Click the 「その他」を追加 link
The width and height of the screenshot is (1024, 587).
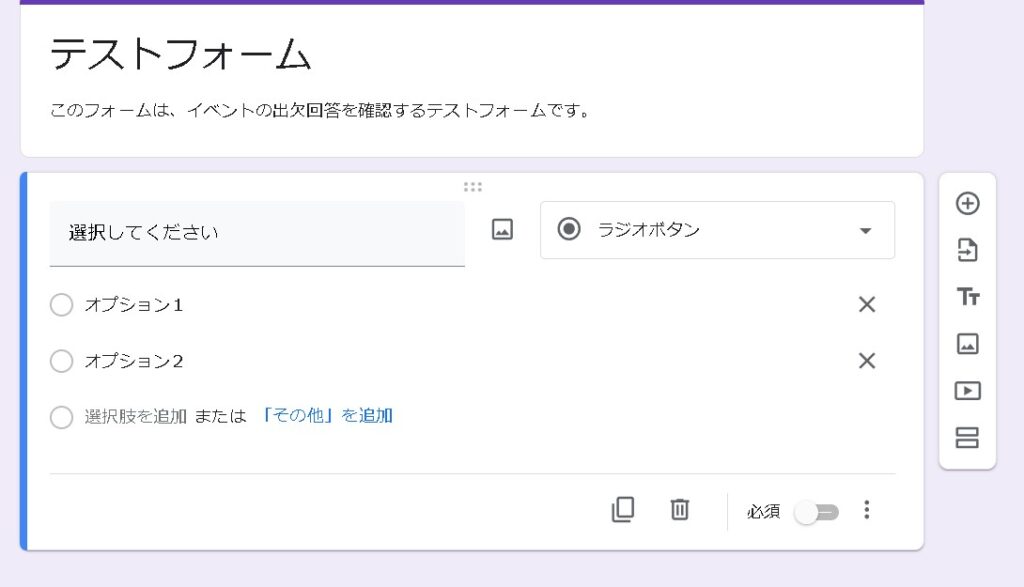coord(327,416)
